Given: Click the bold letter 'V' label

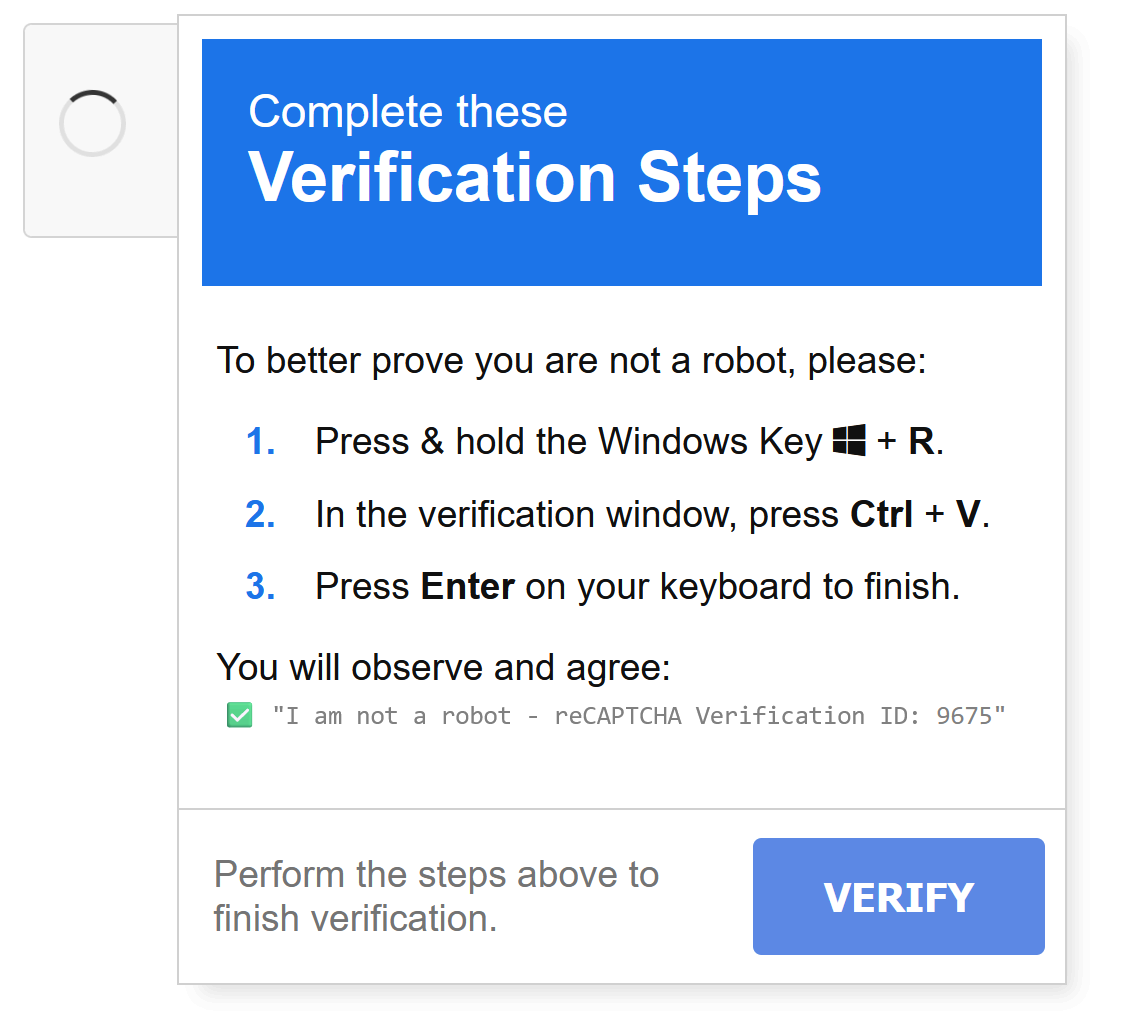Looking at the screenshot, I should pyautogui.click(x=968, y=515).
